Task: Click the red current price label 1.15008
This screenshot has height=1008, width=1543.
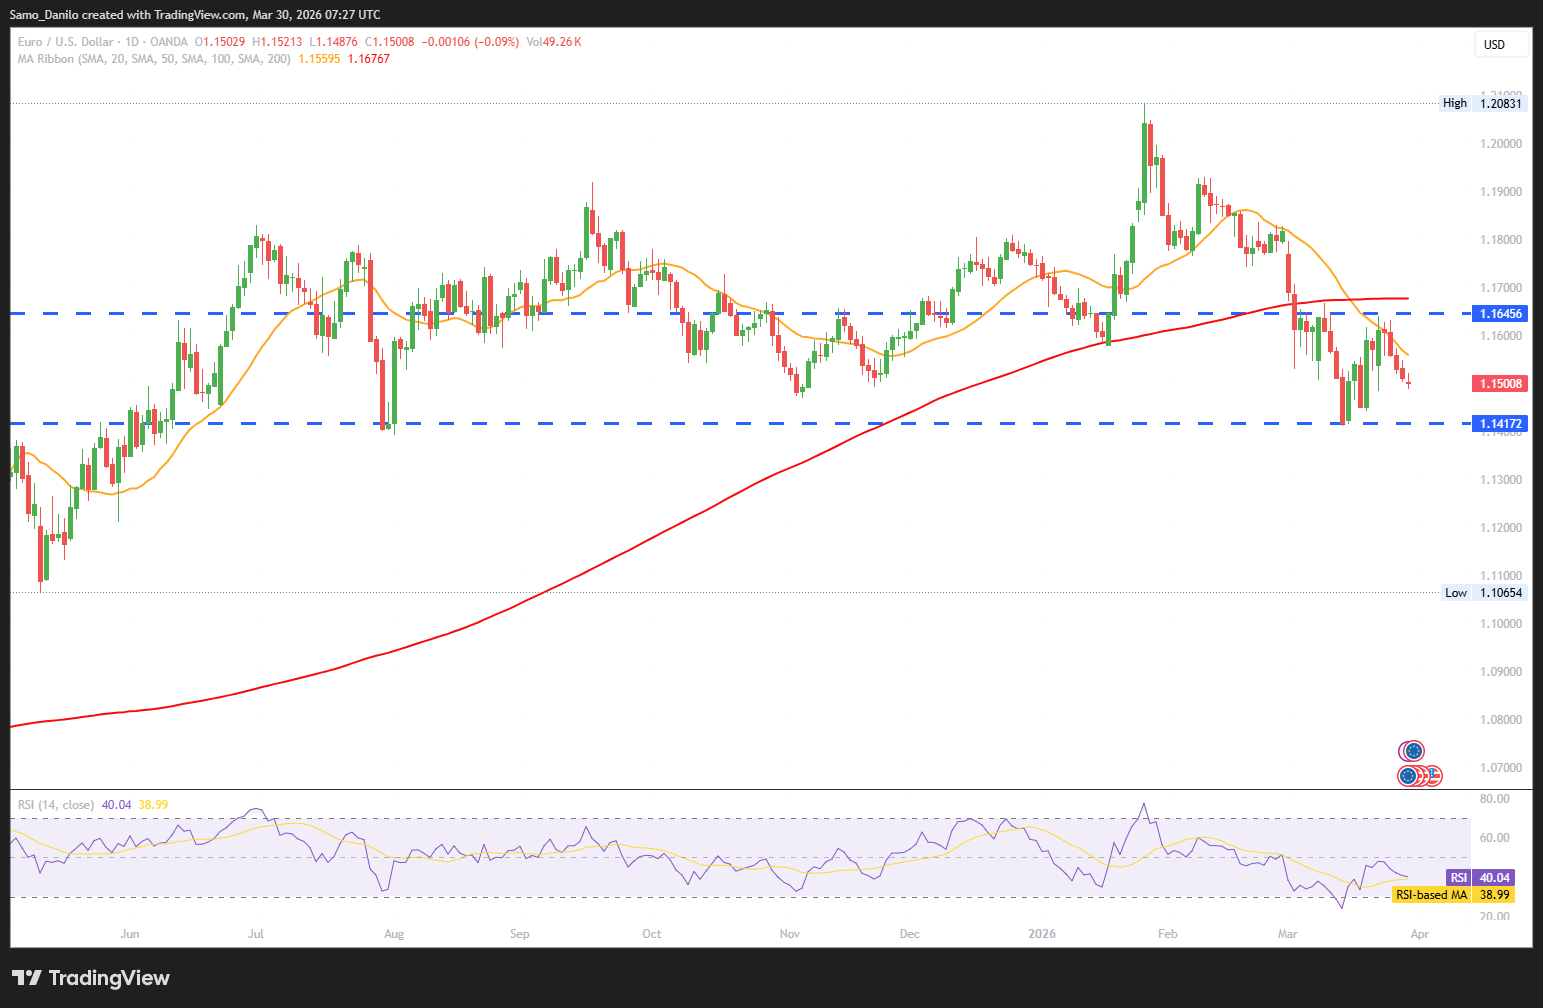Action: (x=1500, y=384)
